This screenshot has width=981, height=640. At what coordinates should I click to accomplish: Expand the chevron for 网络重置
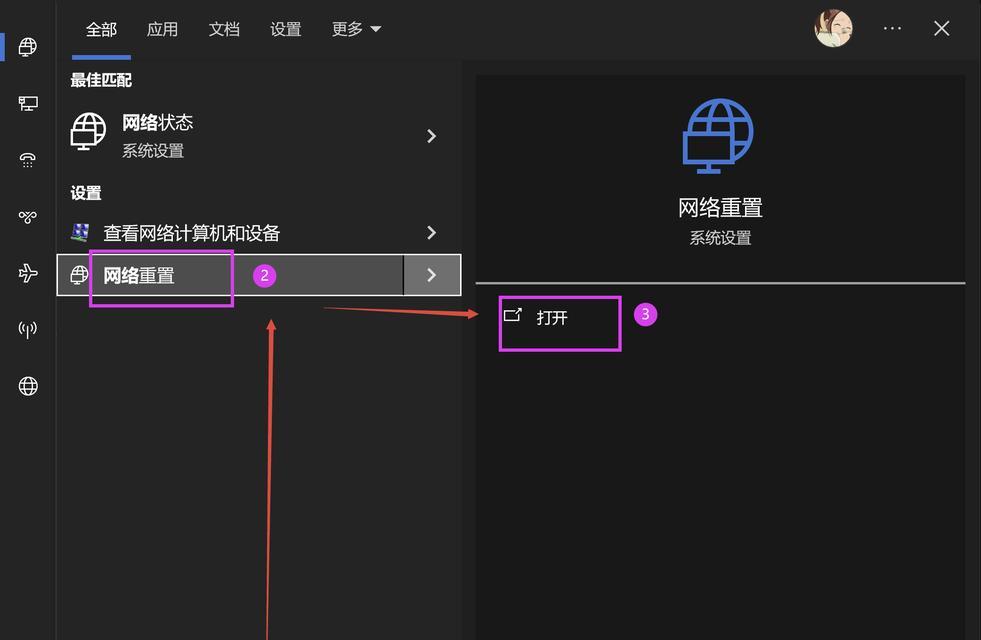tap(432, 275)
